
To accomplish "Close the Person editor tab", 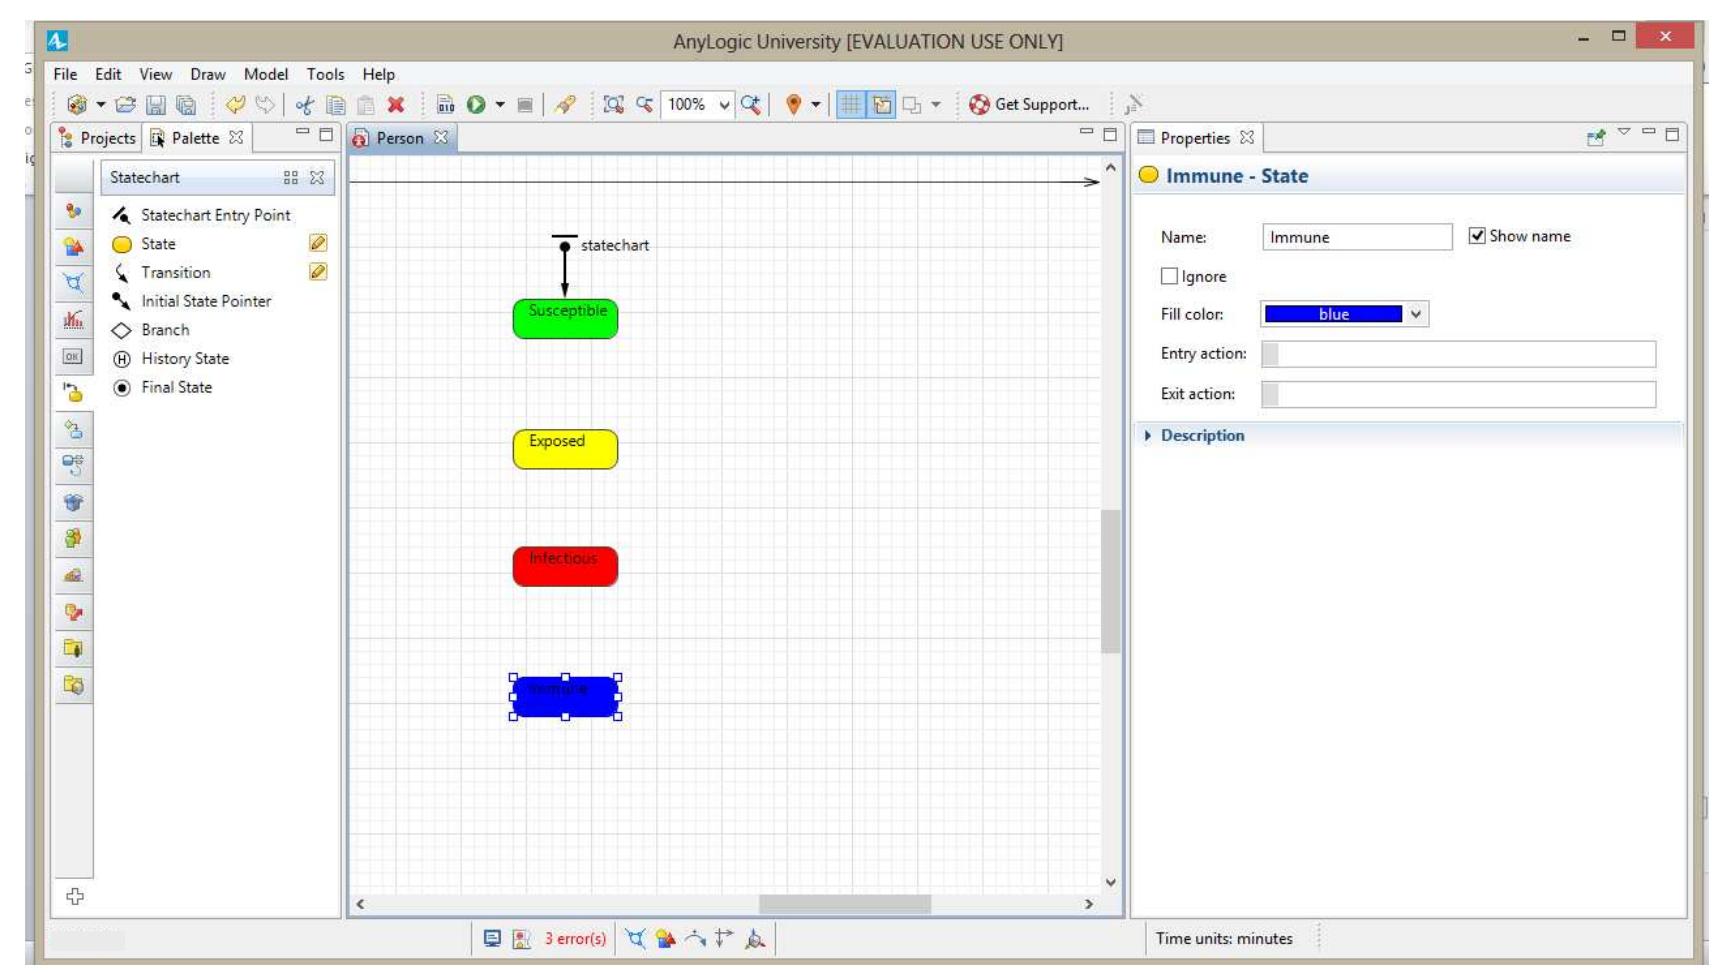I will [x=441, y=137].
